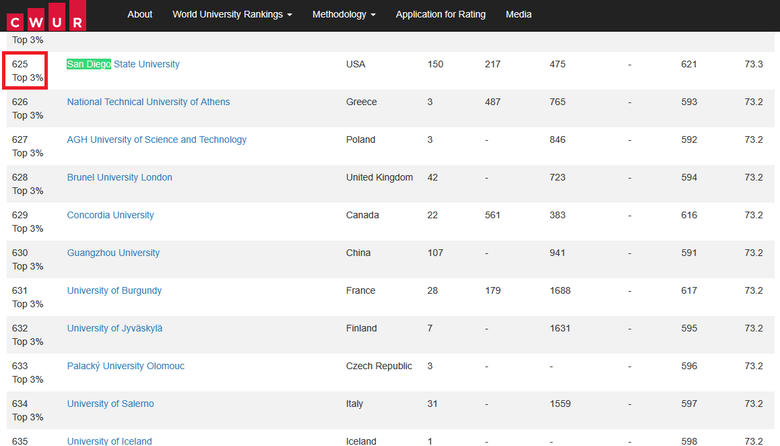
Task: Click the Italy country cell
Action: click(355, 404)
